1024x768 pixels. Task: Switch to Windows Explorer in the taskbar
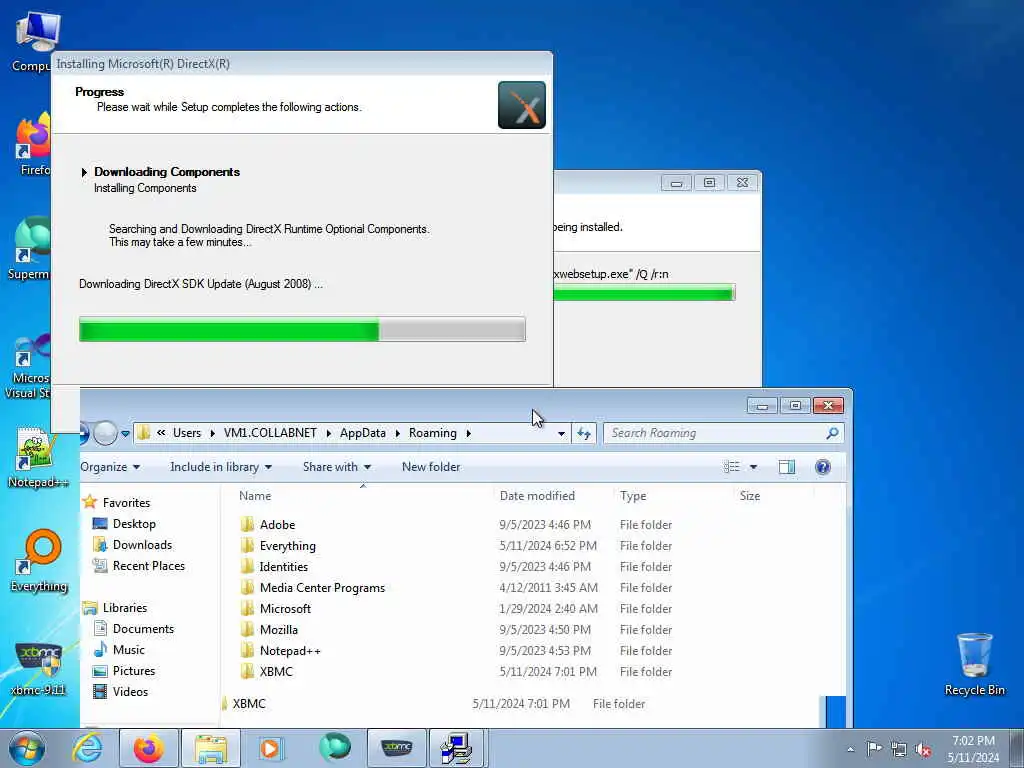(211, 748)
